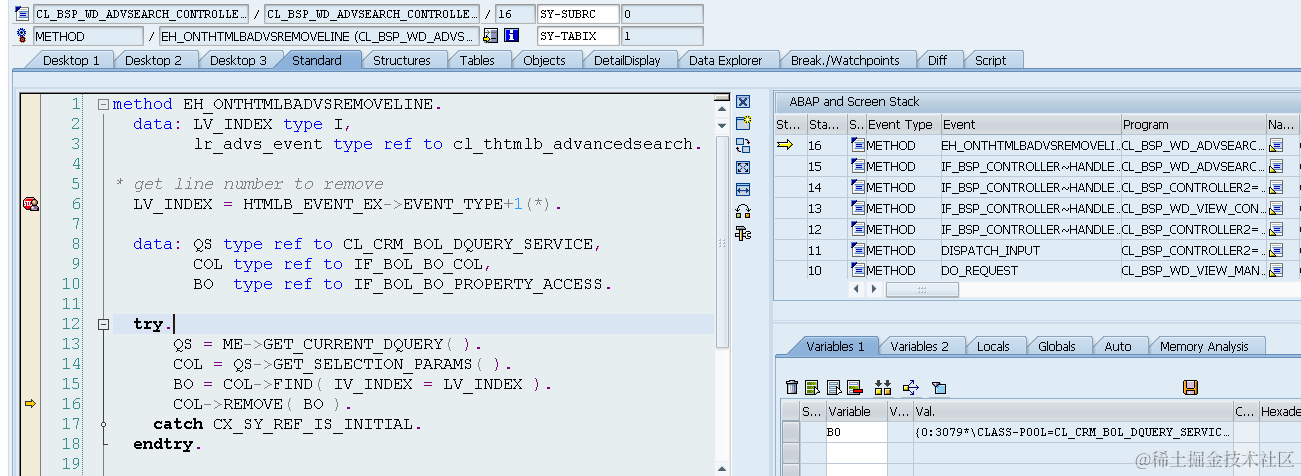
Task: Click the line number 16 field in header
Action: pyautogui.click(x=515, y=14)
